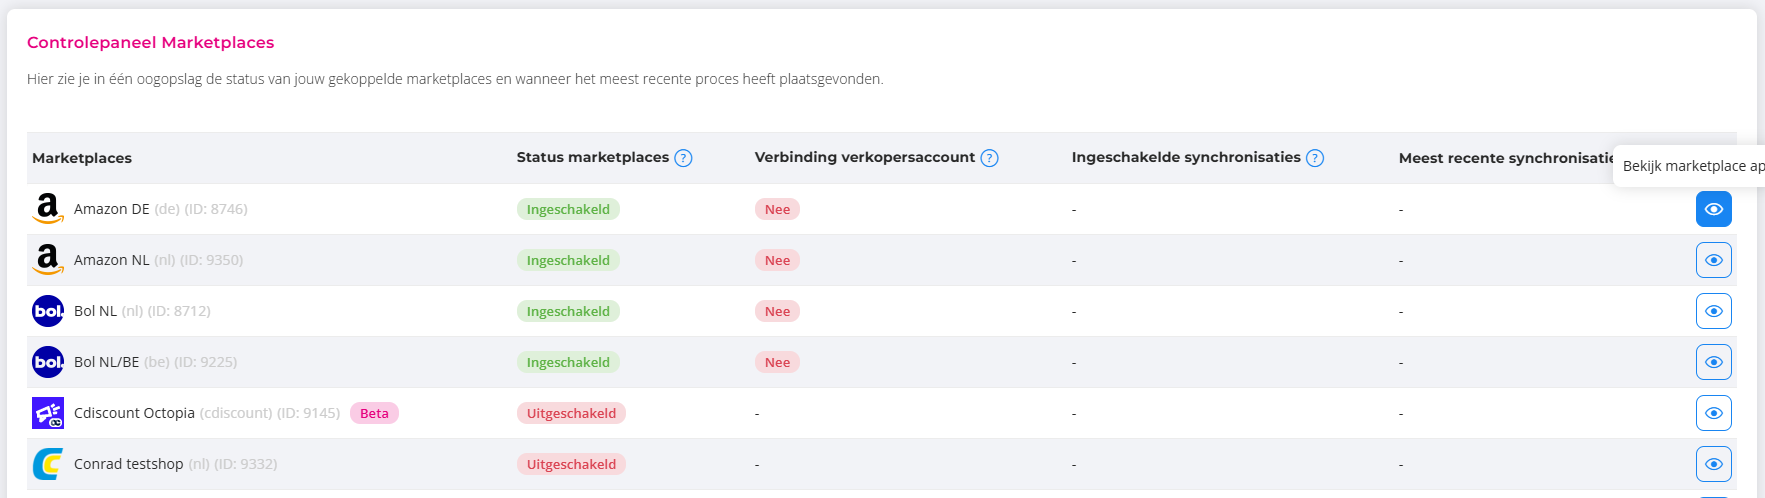The width and height of the screenshot is (1765, 498).
Task: Click the Cdiscount Octopia logo
Action: tap(48, 413)
